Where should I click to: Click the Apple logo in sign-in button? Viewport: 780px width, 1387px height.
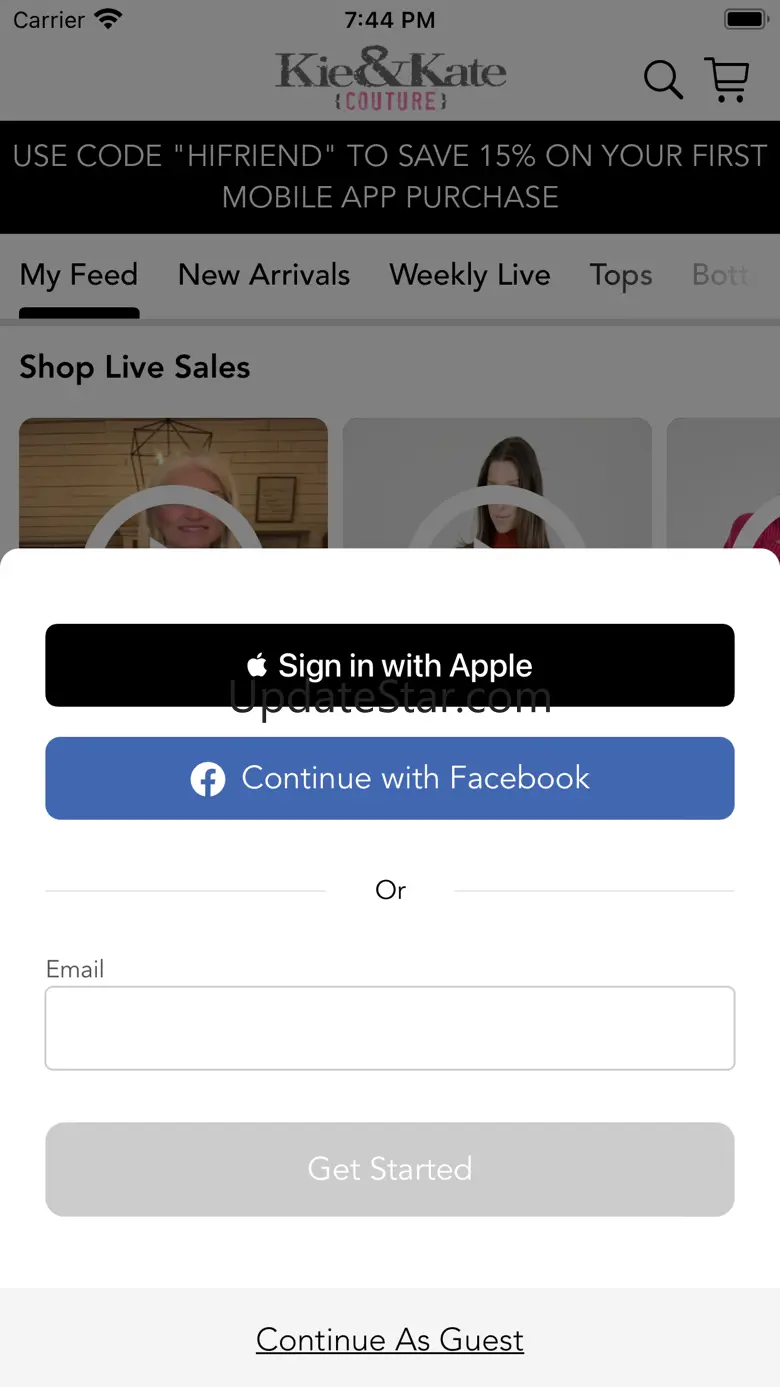click(x=257, y=666)
